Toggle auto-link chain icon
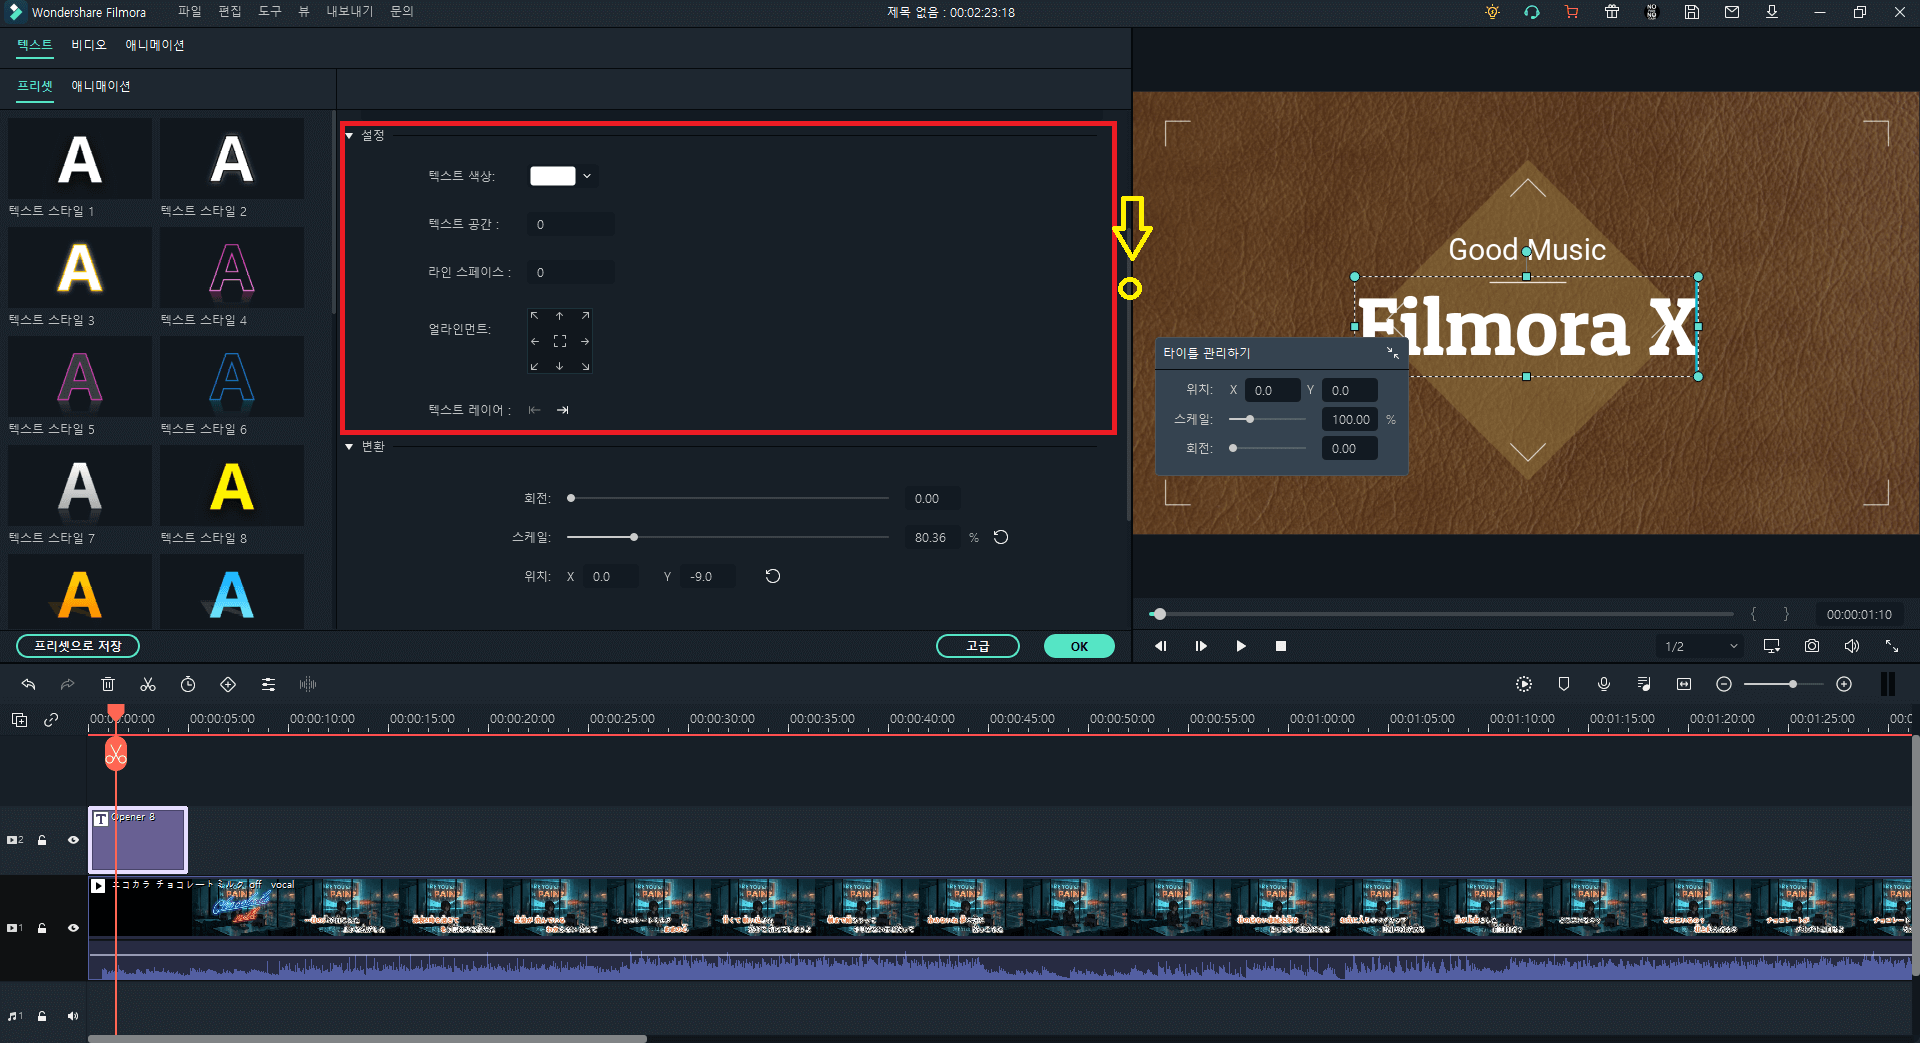 point(51,719)
